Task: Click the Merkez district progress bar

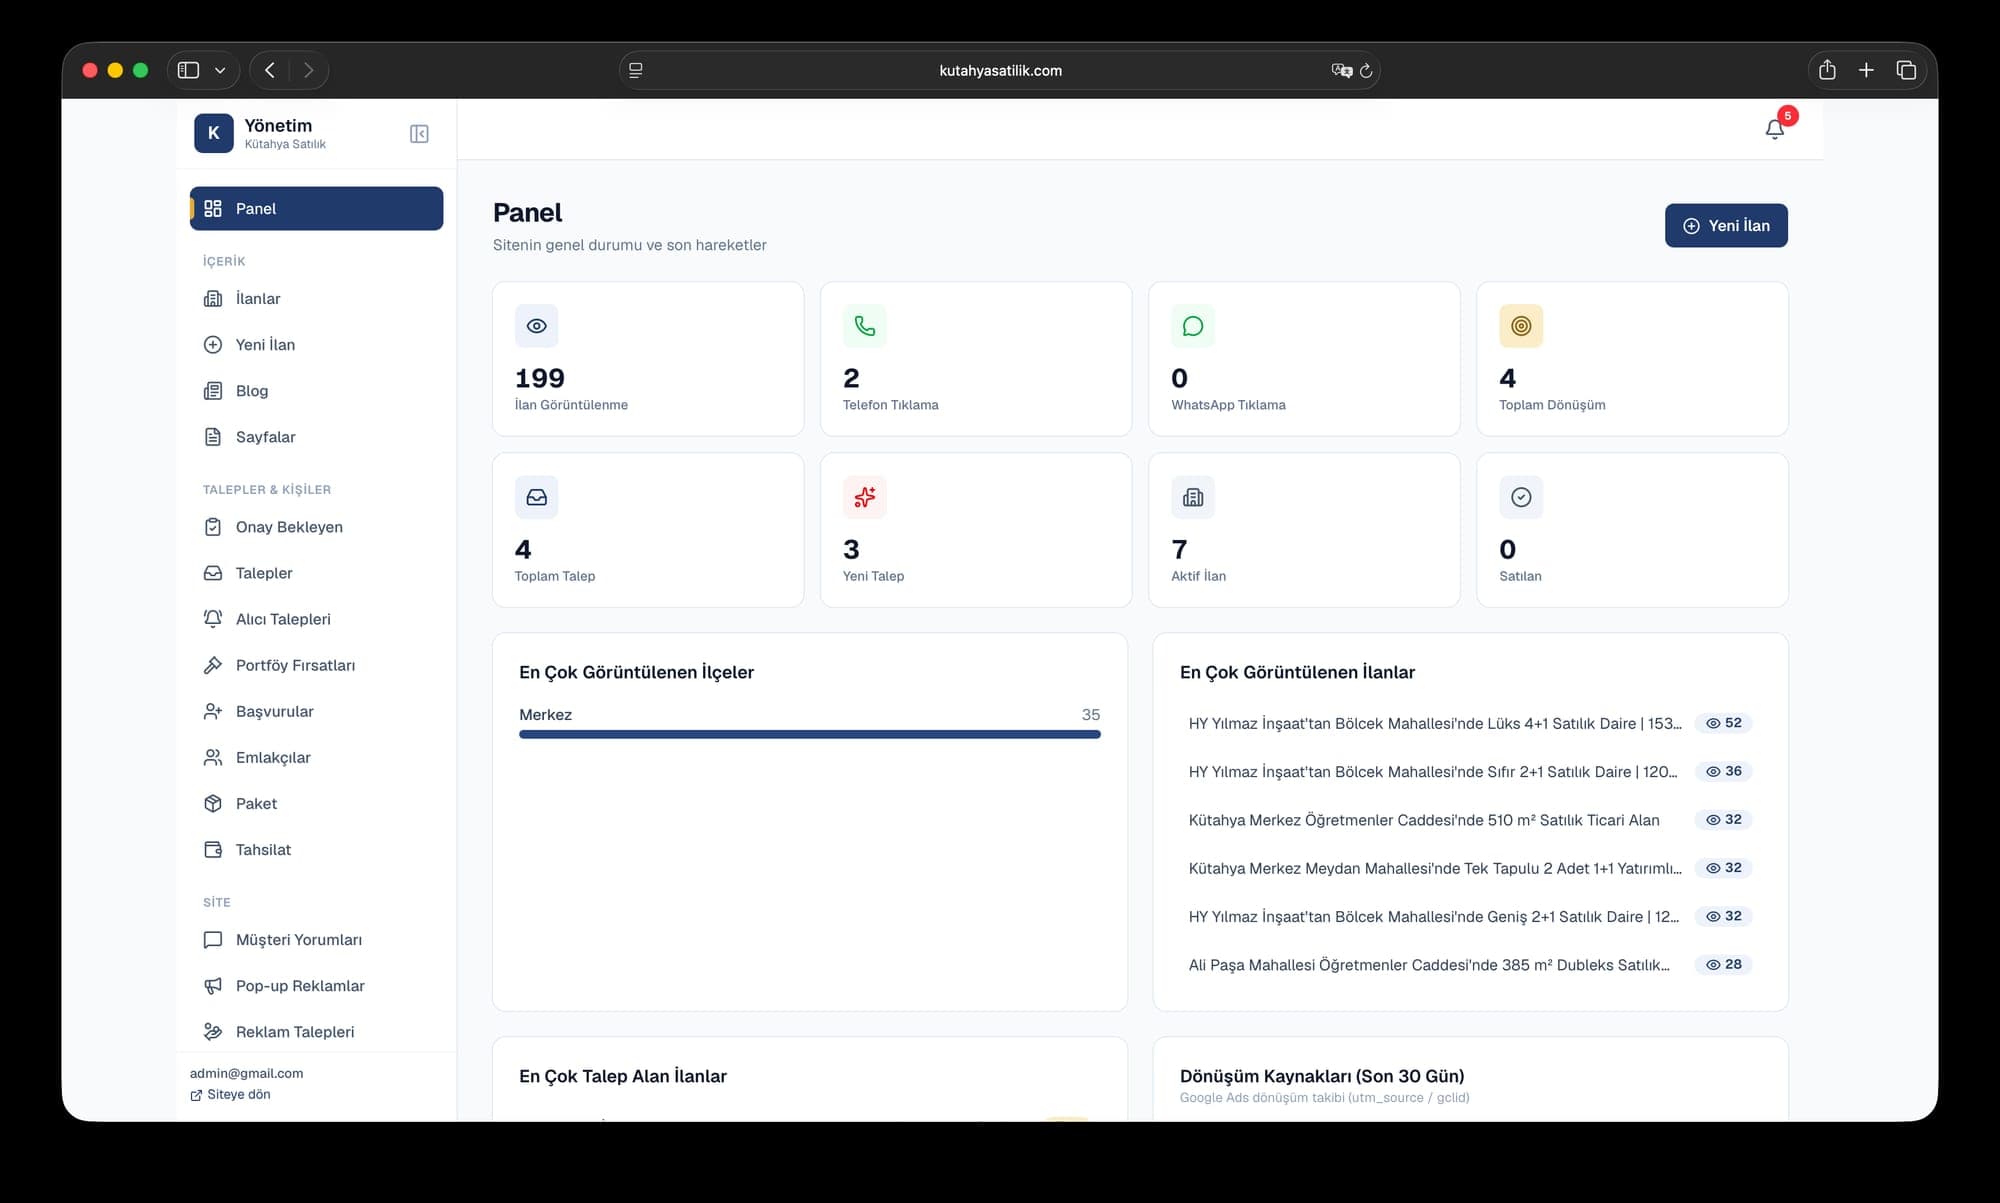Action: point(809,734)
